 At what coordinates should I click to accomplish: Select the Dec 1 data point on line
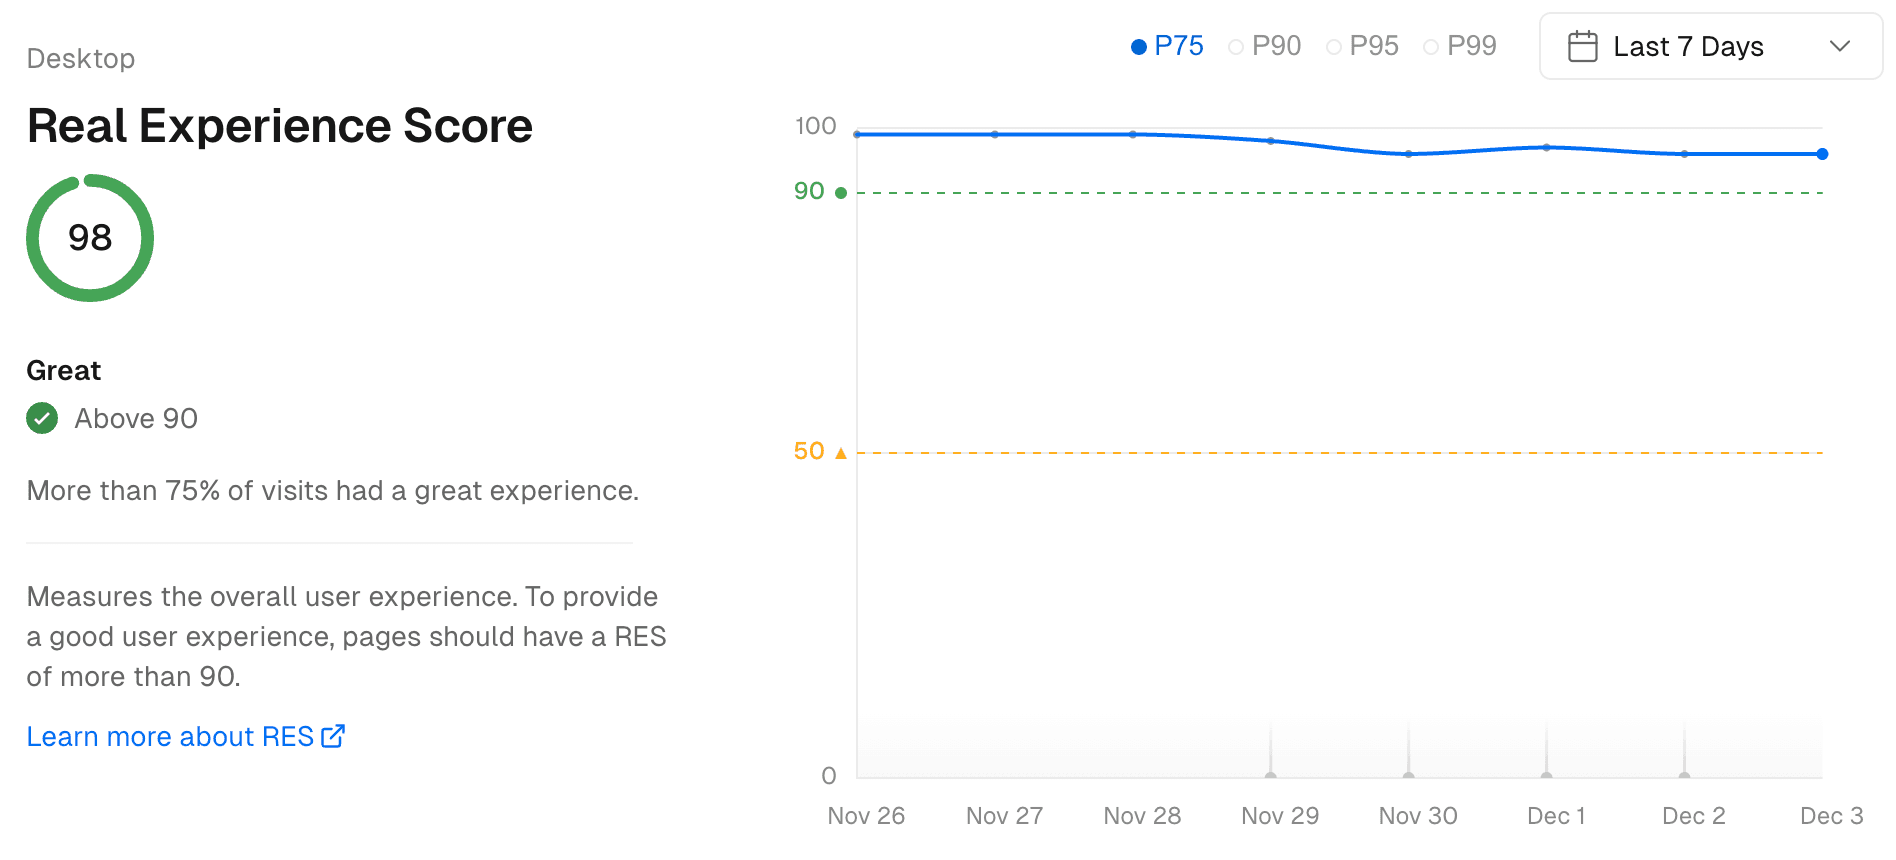1546,148
